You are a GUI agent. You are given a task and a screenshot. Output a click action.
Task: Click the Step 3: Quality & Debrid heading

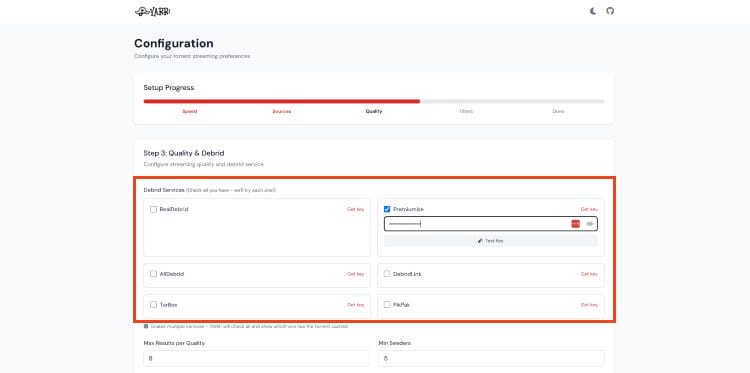click(x=184, y=153)
